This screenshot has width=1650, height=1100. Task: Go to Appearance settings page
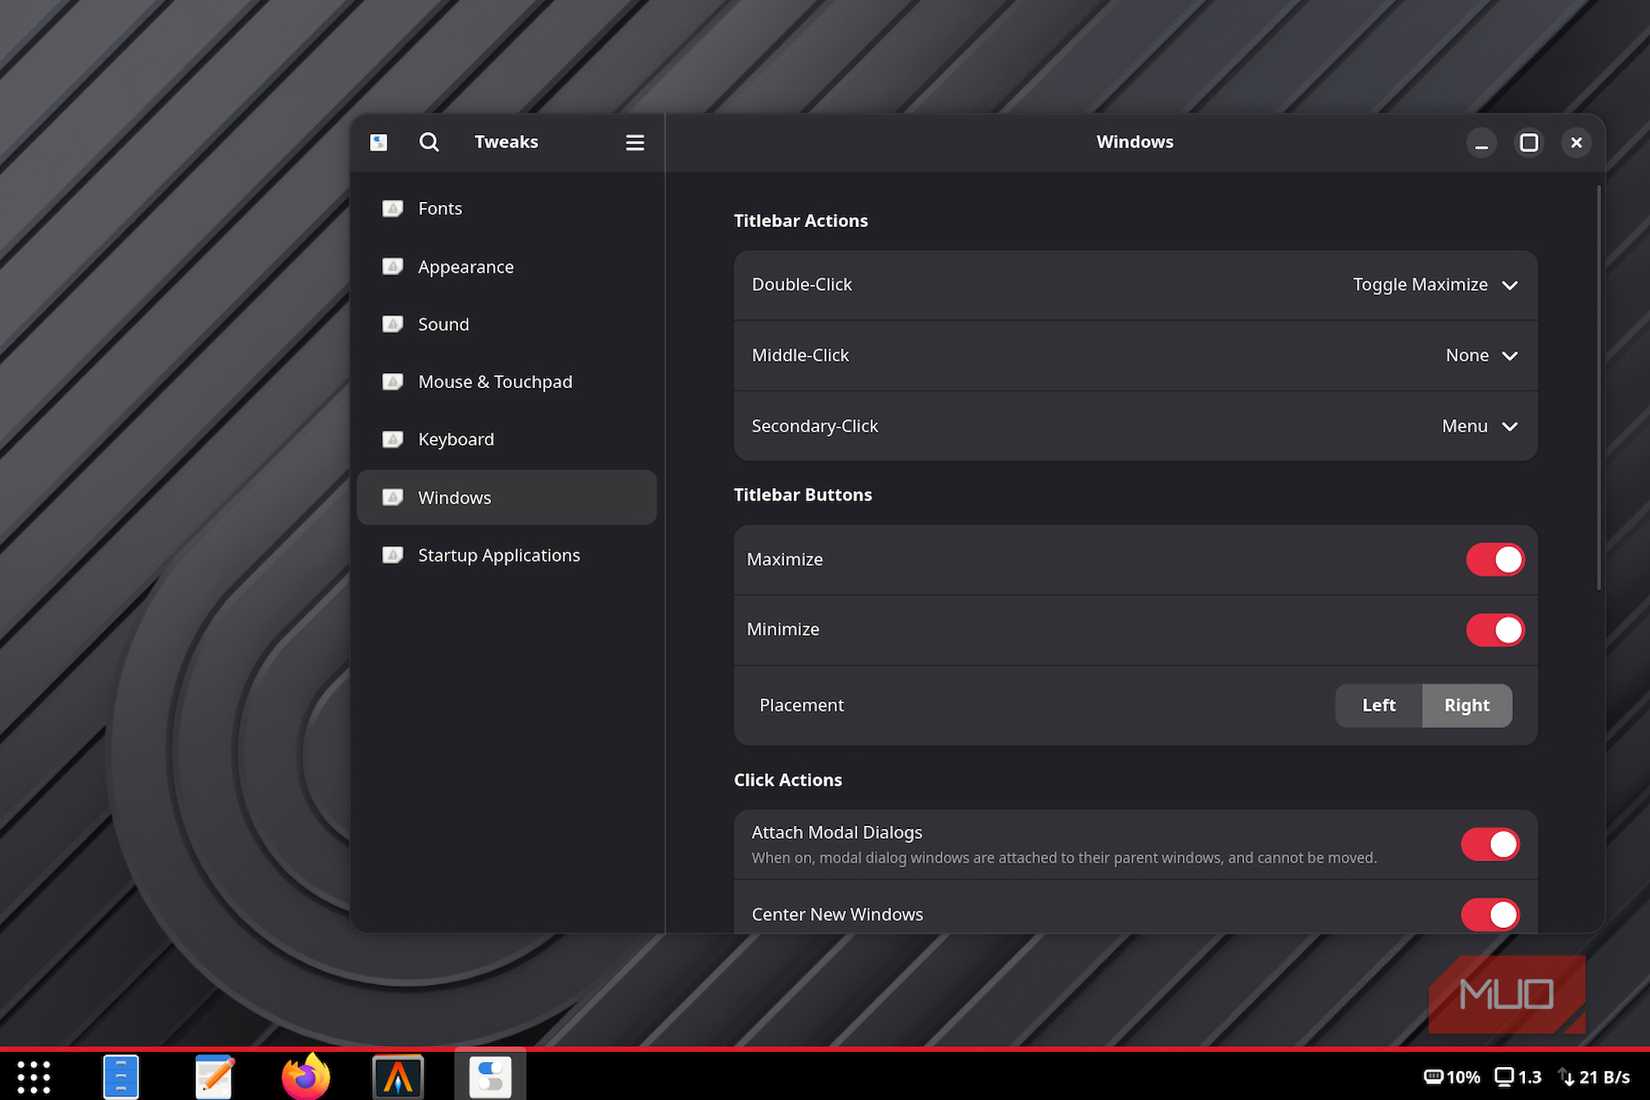(x=507, y=266)
